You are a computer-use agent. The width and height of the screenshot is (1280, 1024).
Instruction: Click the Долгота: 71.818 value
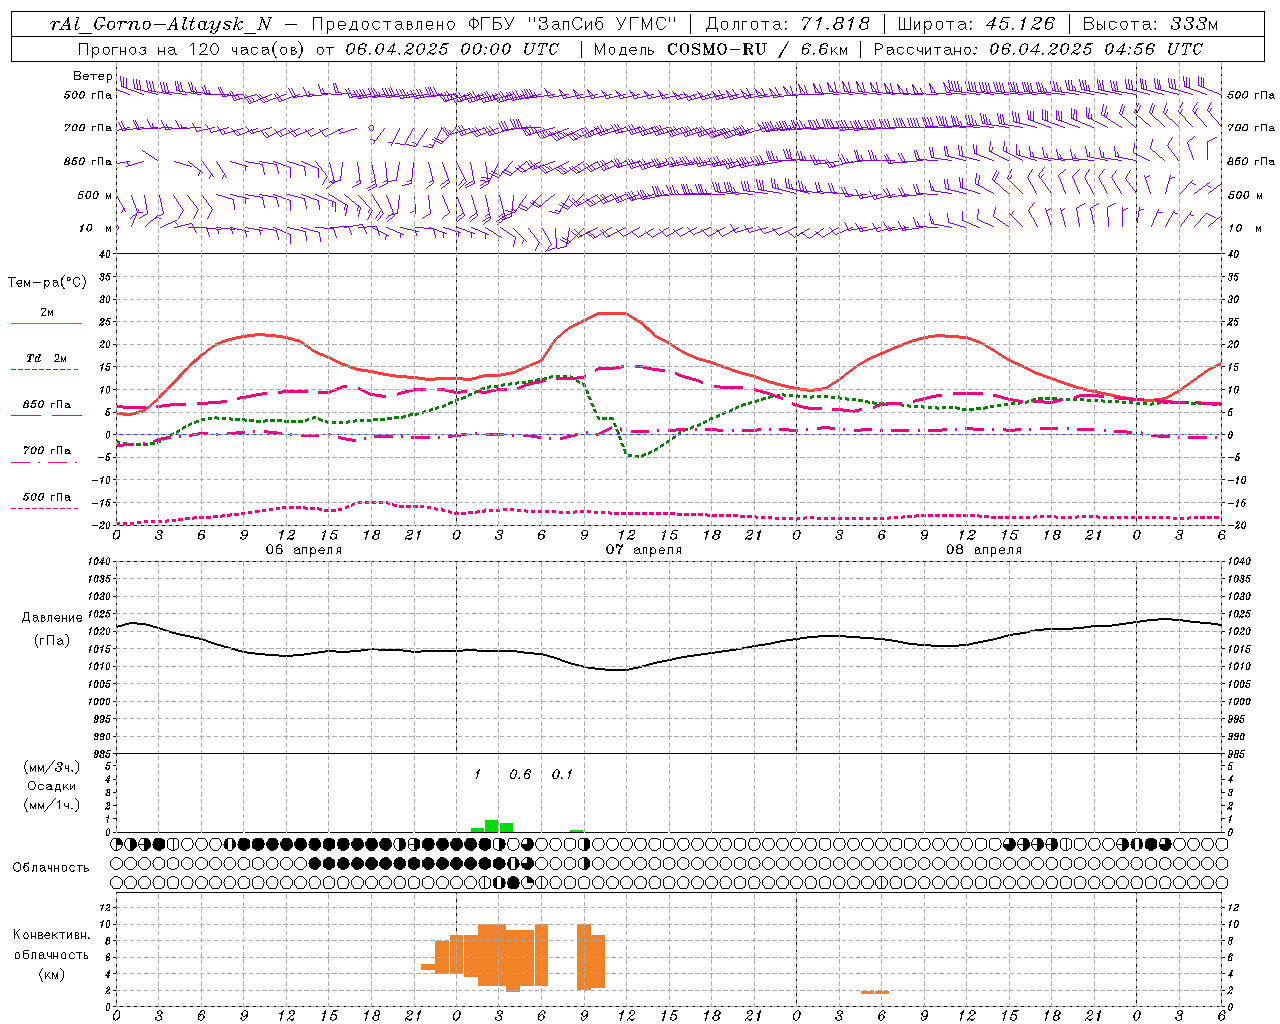(x=788, y=24)
